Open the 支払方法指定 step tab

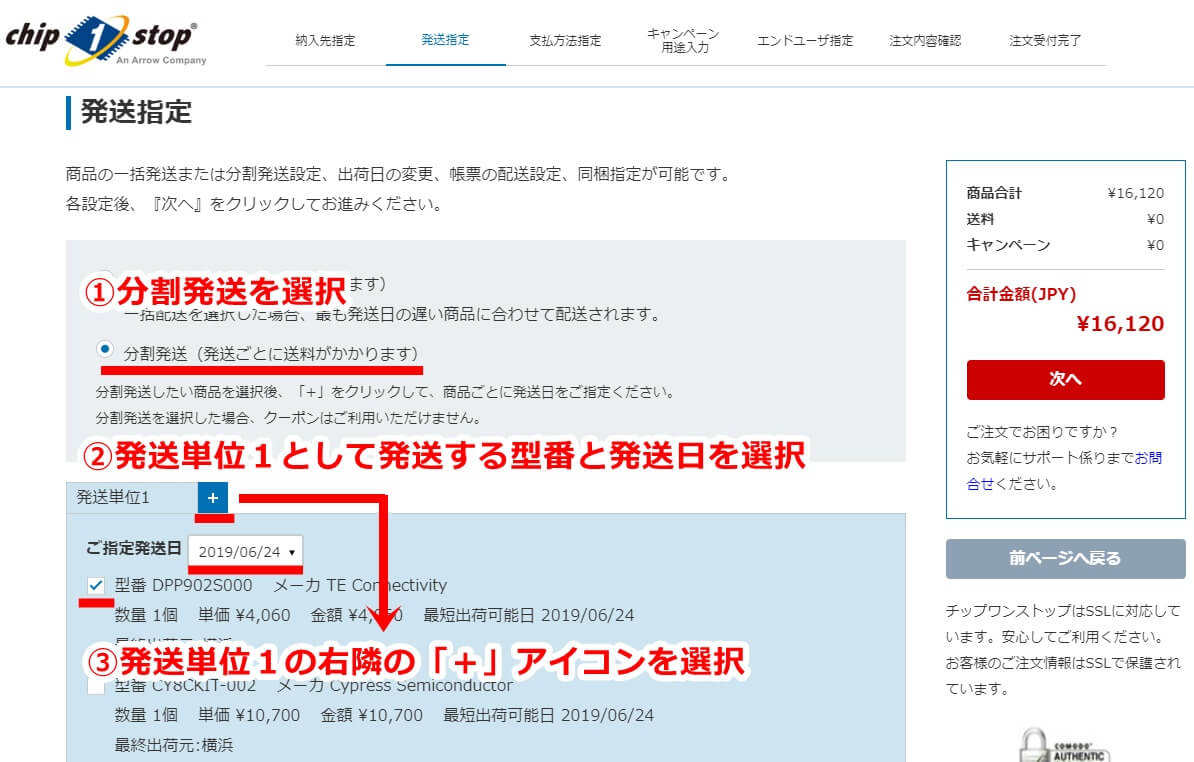565,41
